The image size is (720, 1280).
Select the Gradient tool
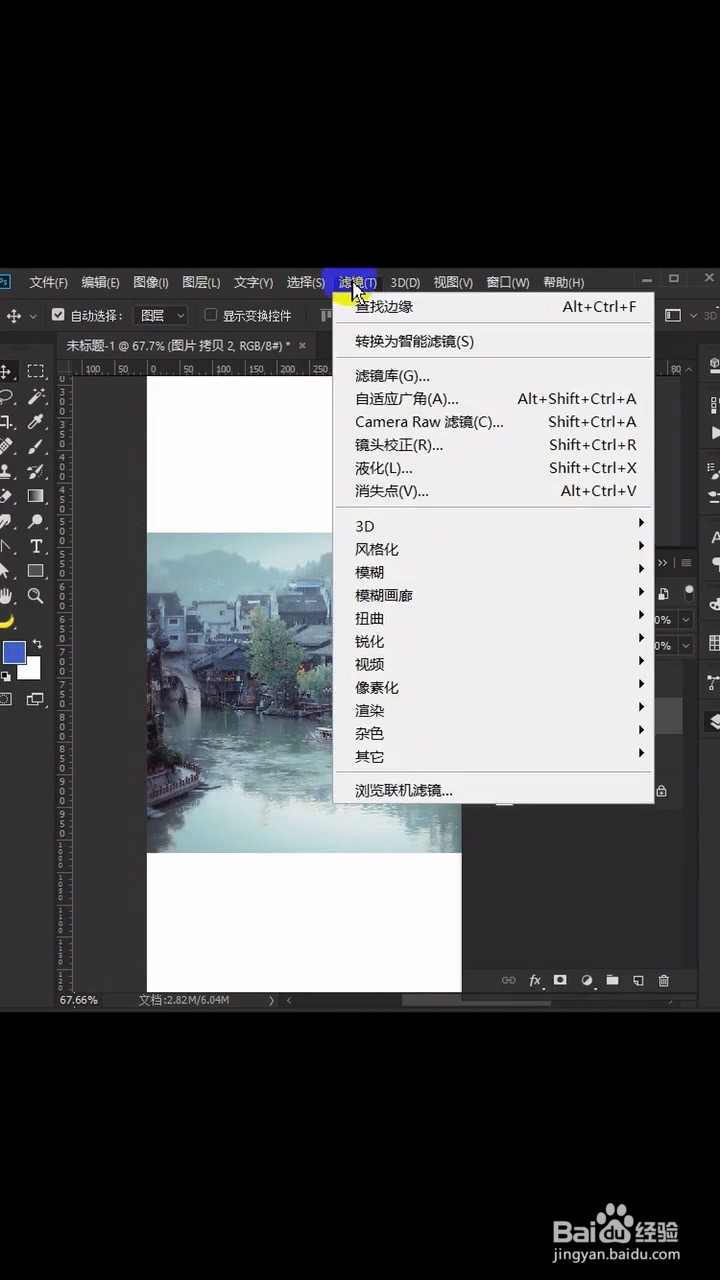coord(36,496)
